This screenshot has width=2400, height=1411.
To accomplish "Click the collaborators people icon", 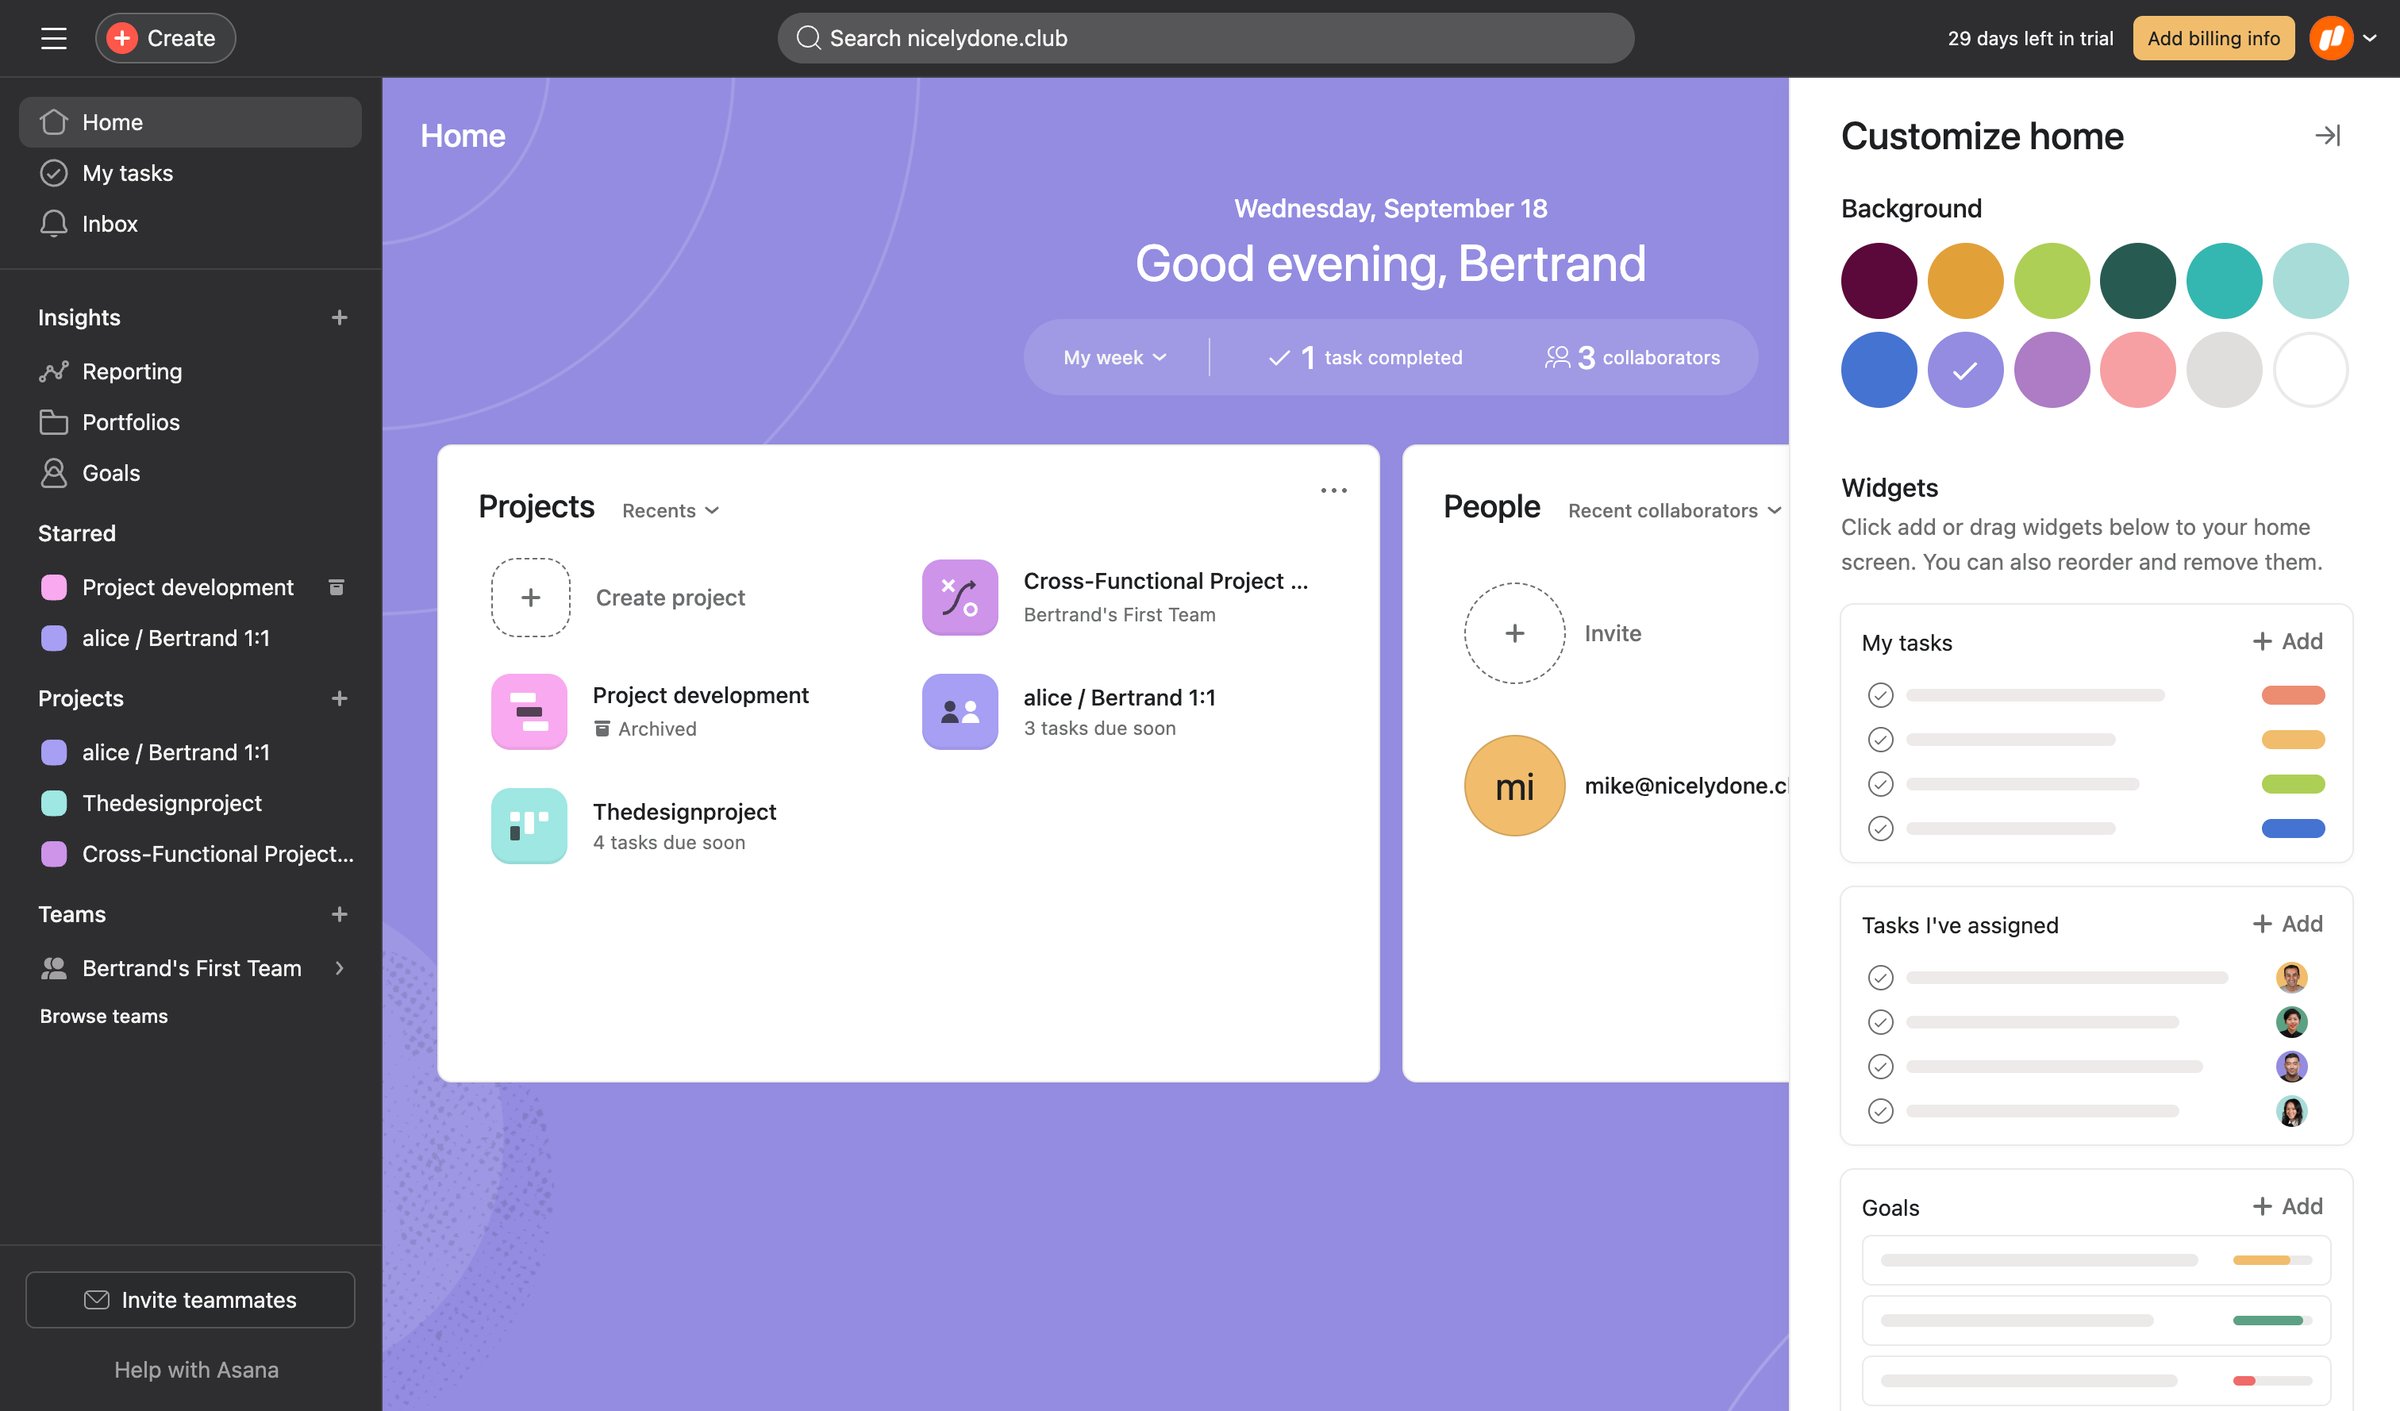I will 1557,357.
